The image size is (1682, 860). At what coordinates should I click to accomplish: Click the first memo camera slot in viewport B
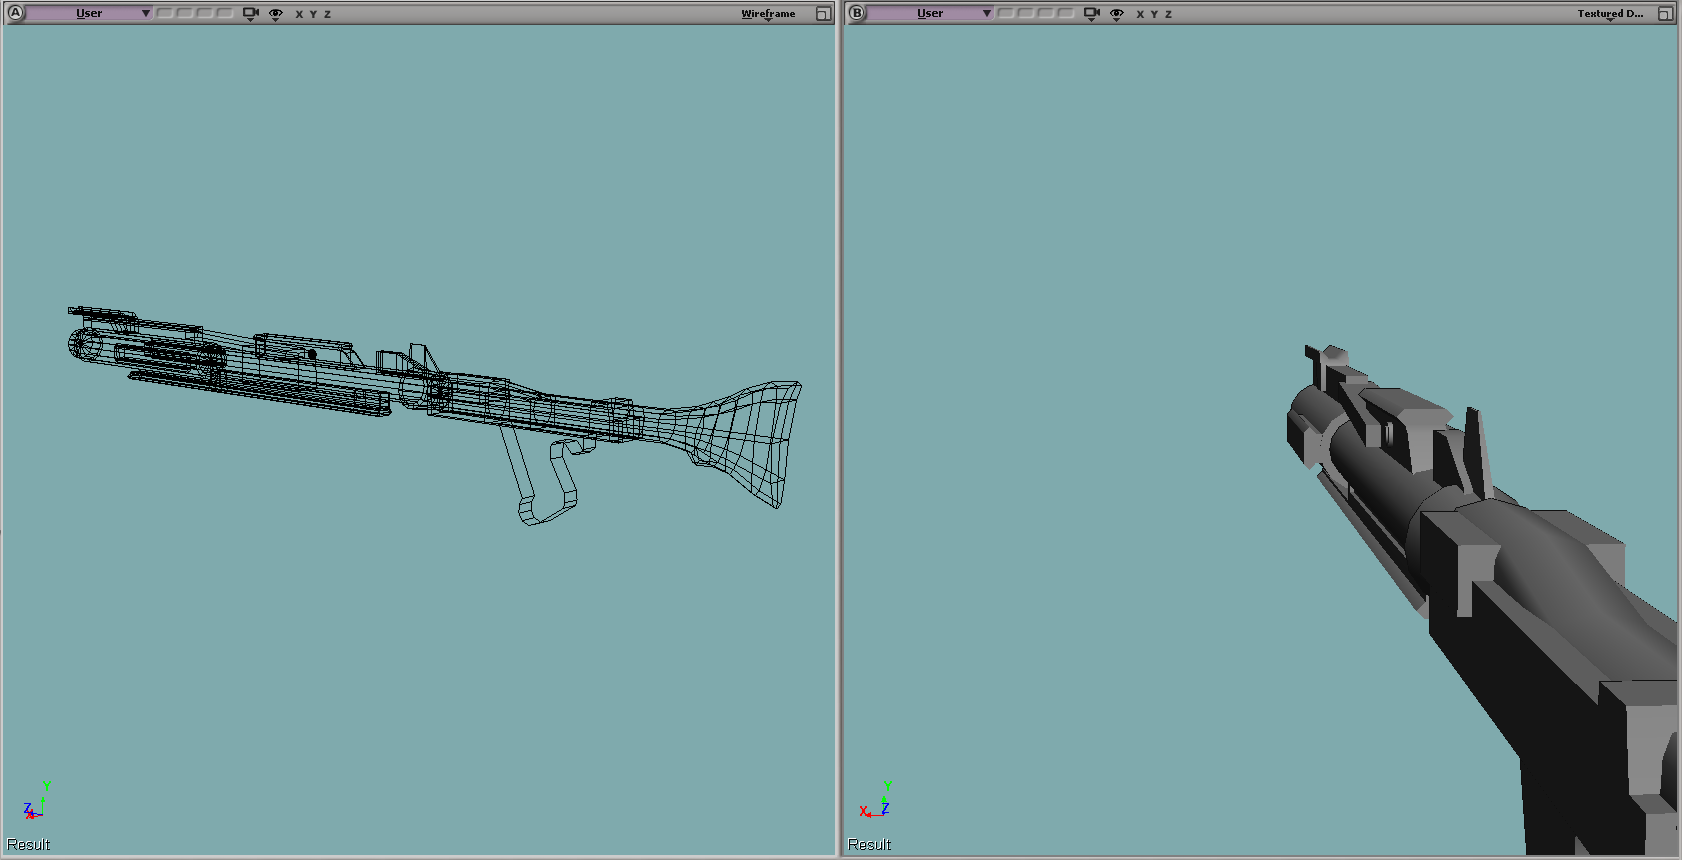[x=1006, y=13]
